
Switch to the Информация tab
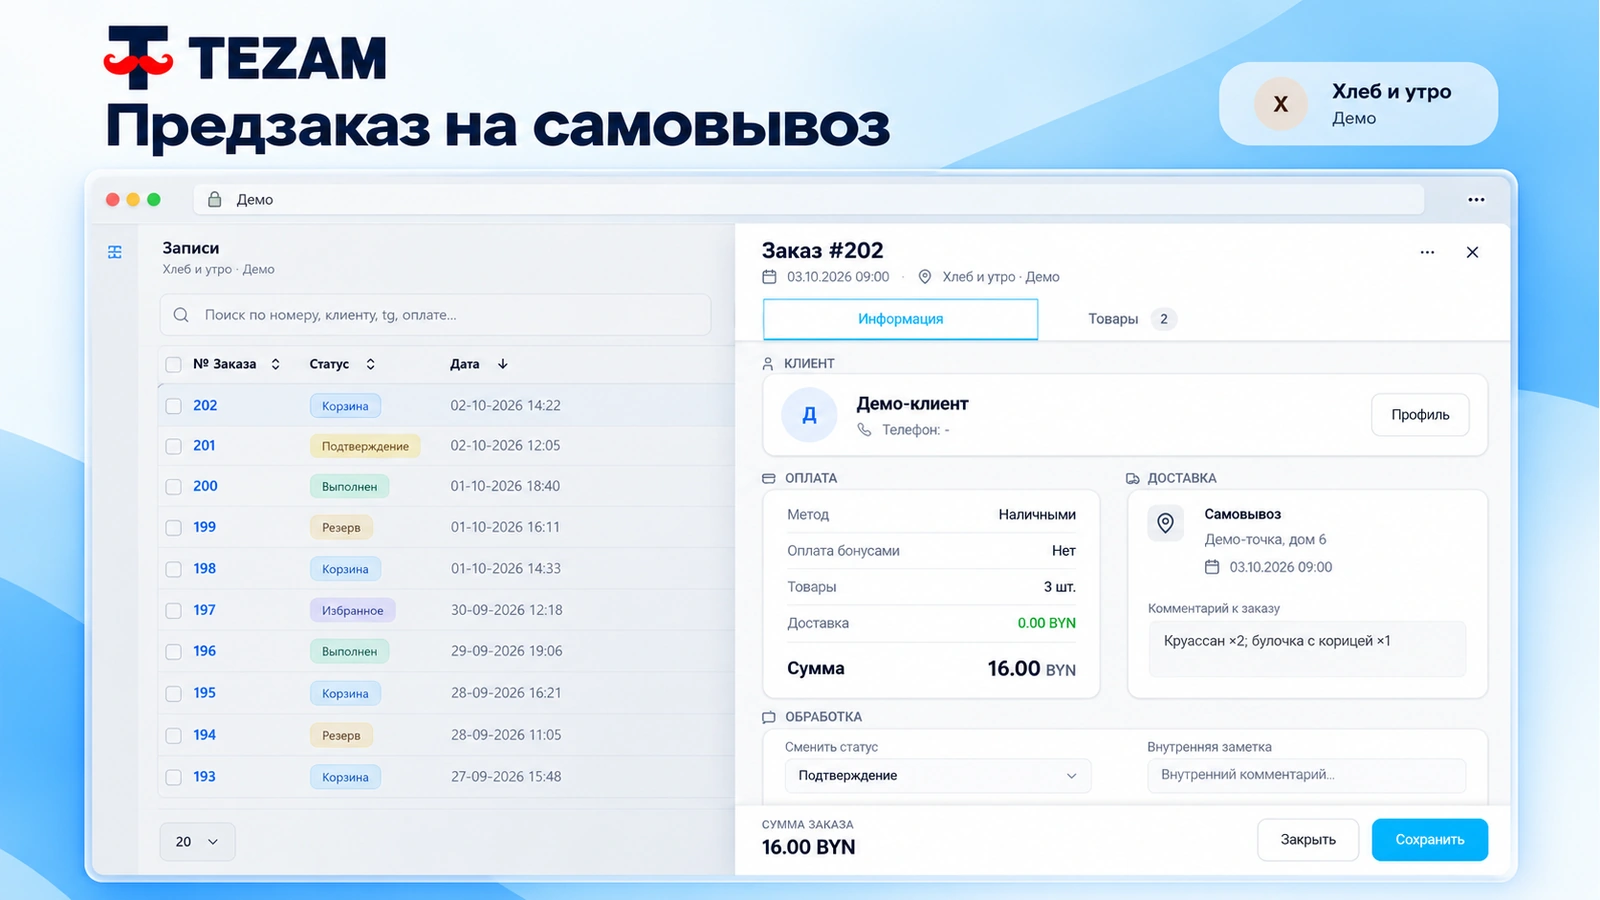[x=900, y=319]
